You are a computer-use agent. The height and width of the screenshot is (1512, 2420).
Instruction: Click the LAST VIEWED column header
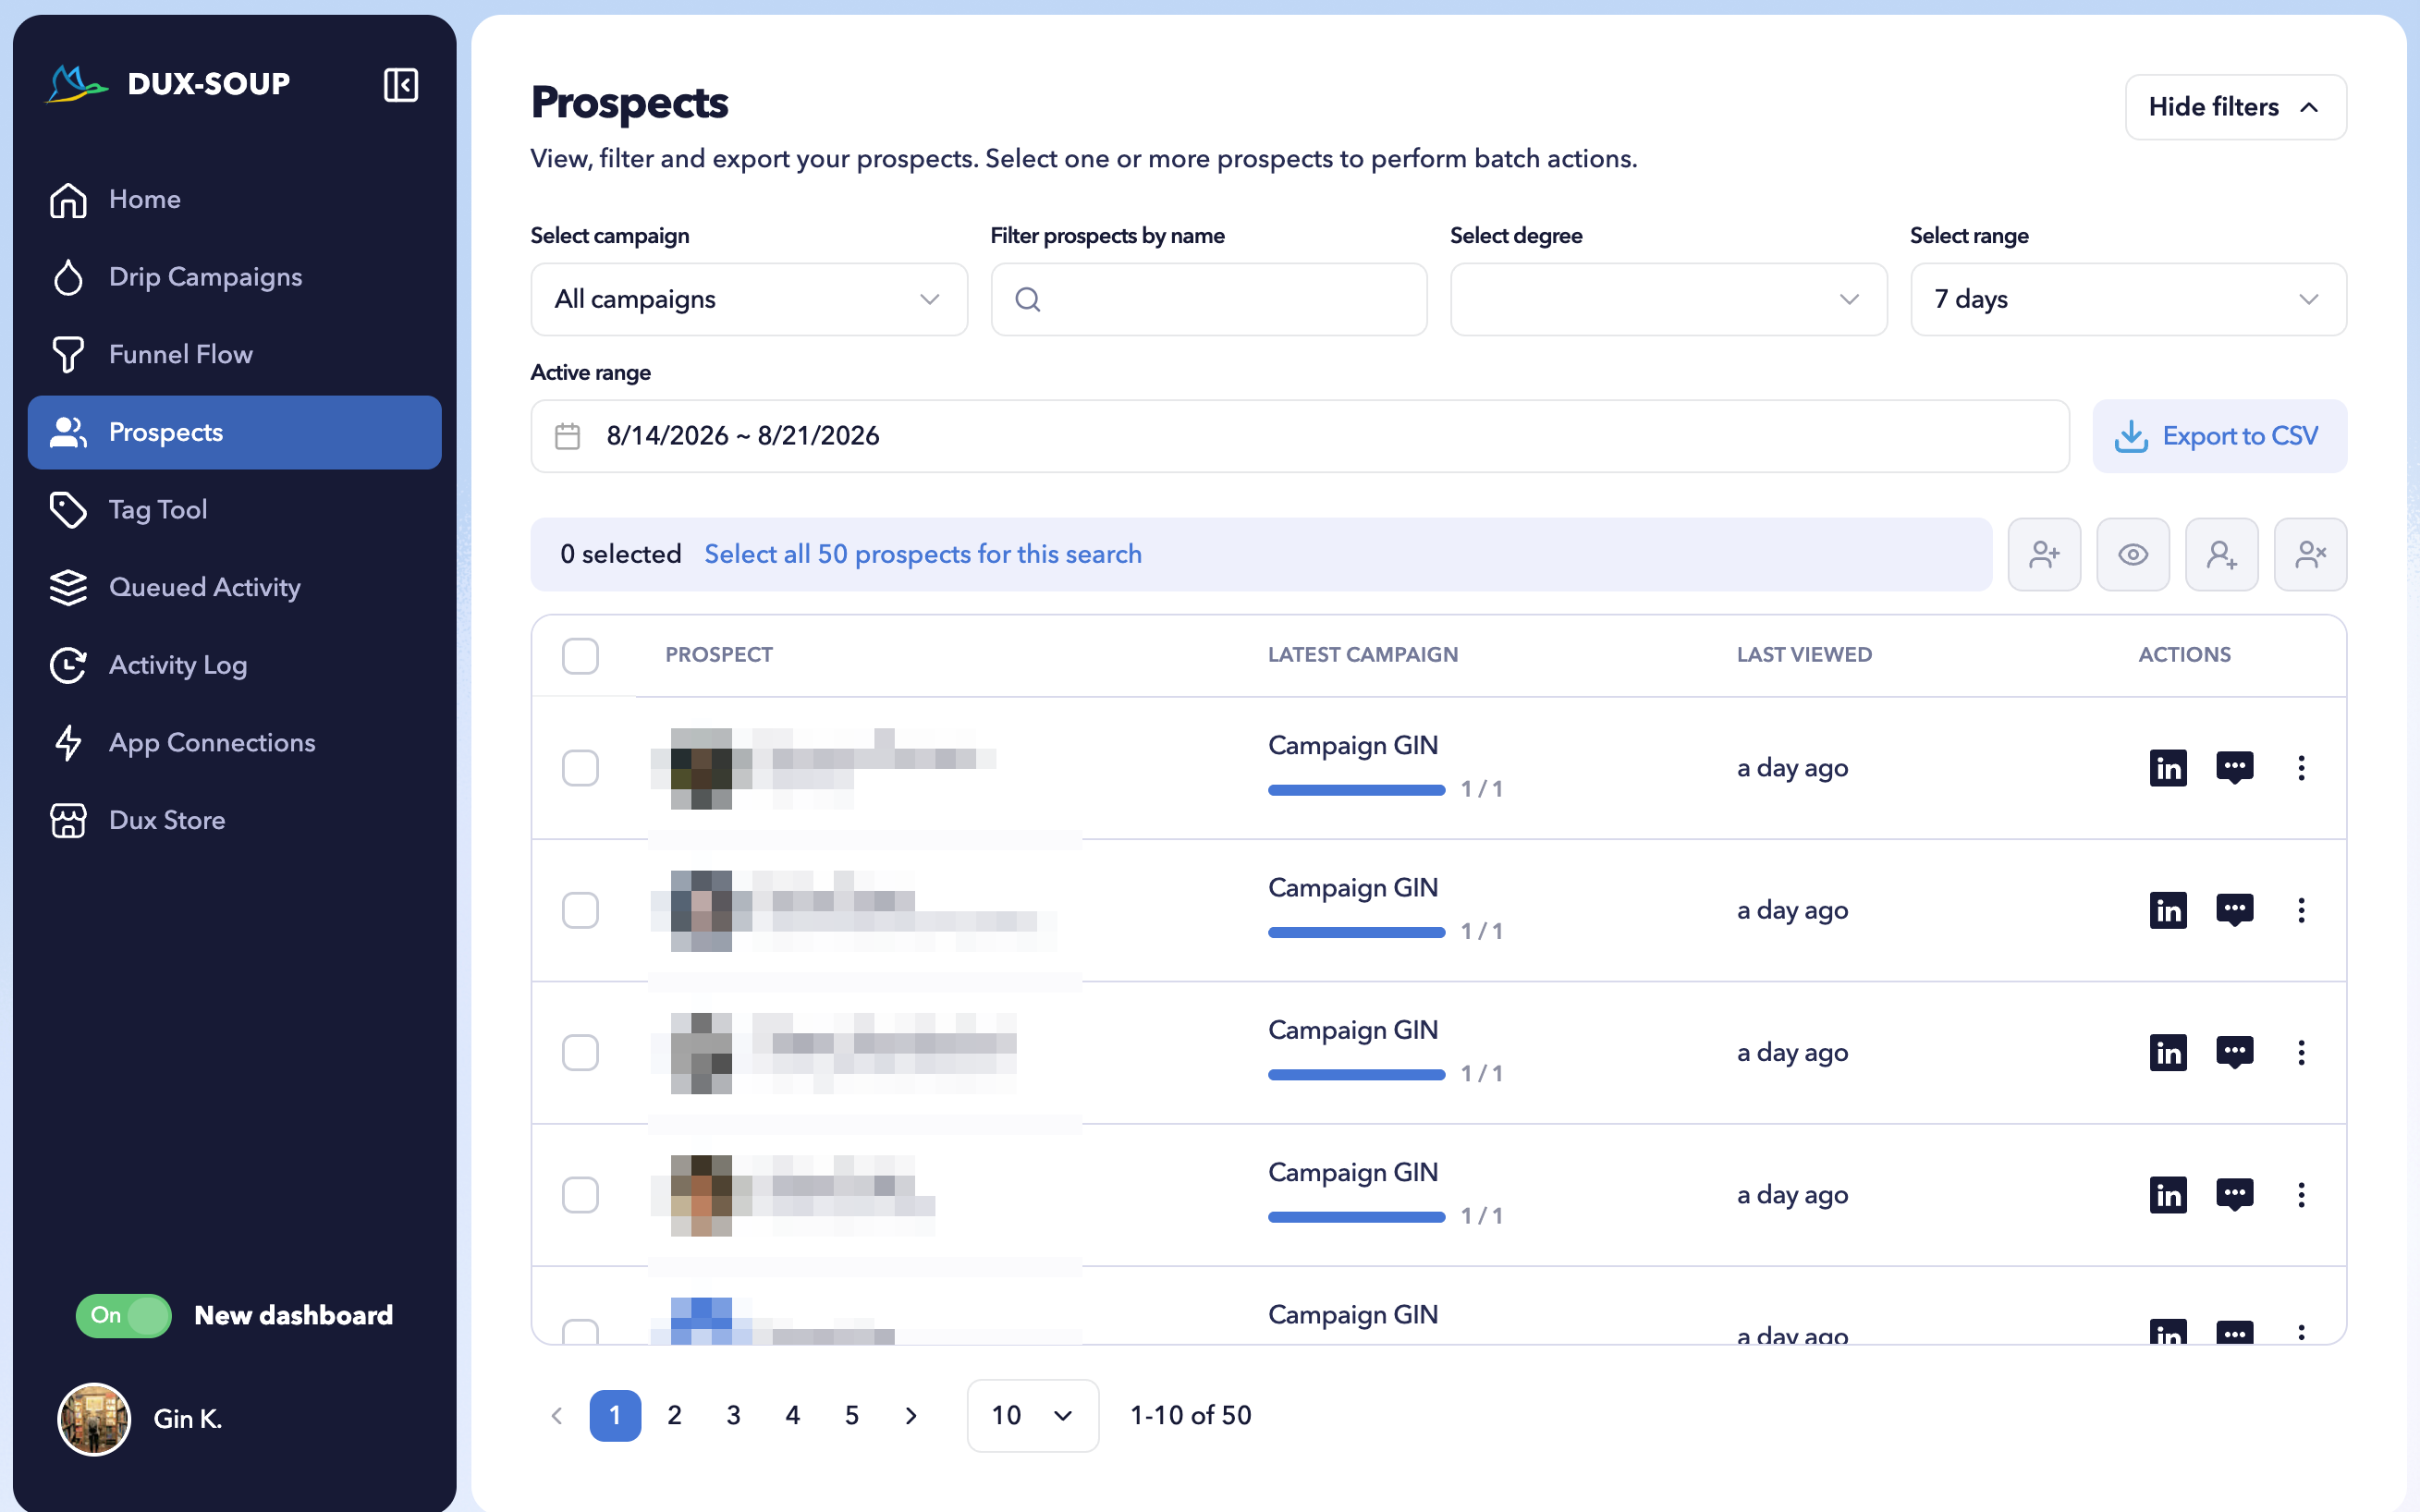tap(1803, 655)
